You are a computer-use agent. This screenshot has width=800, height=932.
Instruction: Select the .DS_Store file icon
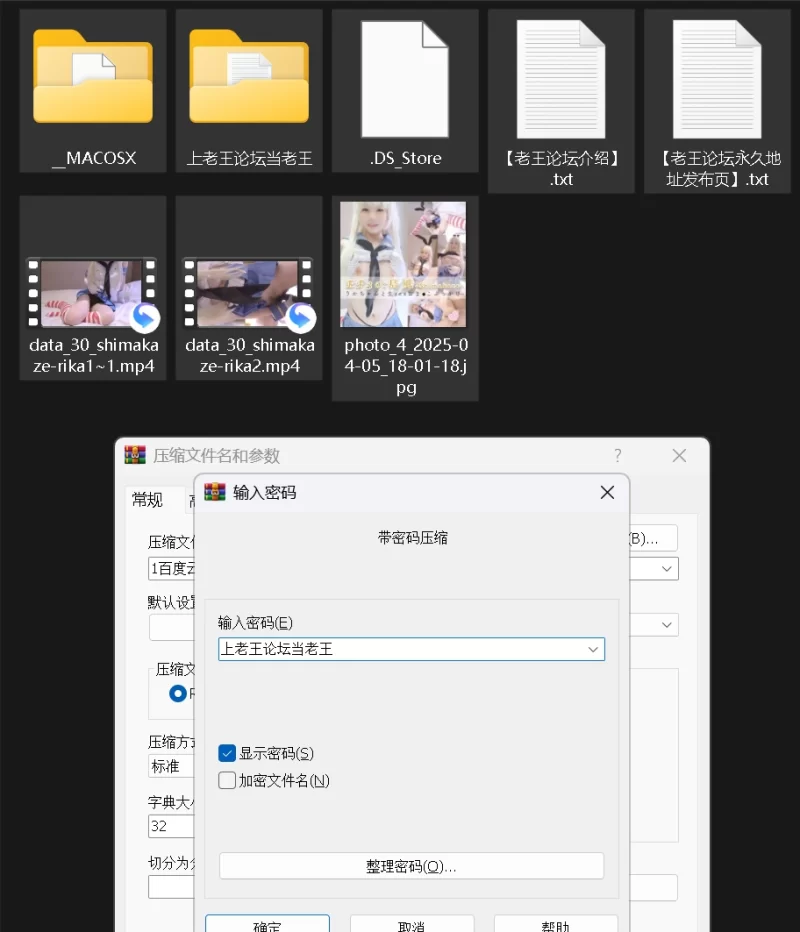click(x=405, y=79)
